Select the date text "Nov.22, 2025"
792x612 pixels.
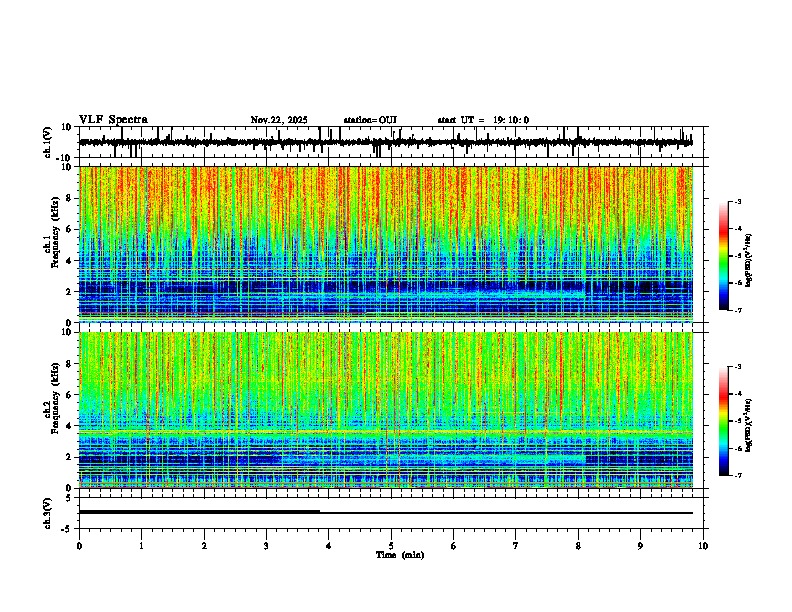(279, 120)
